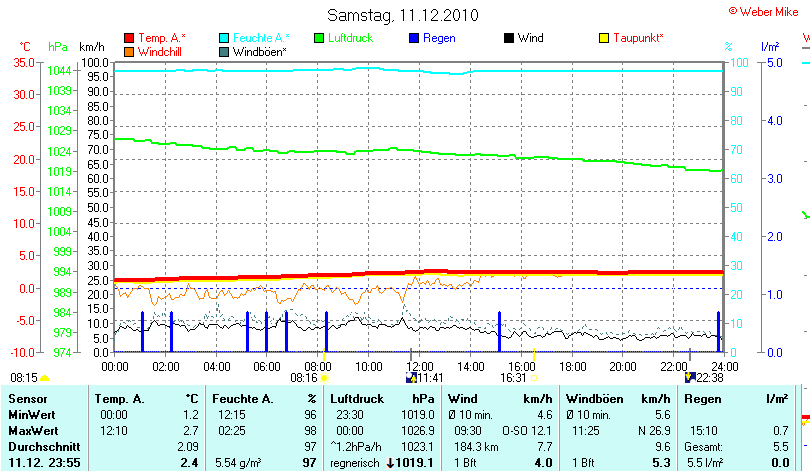The image size is (810, 471).
Task: Click the Windböen* legend label
Action: (259, 52)
